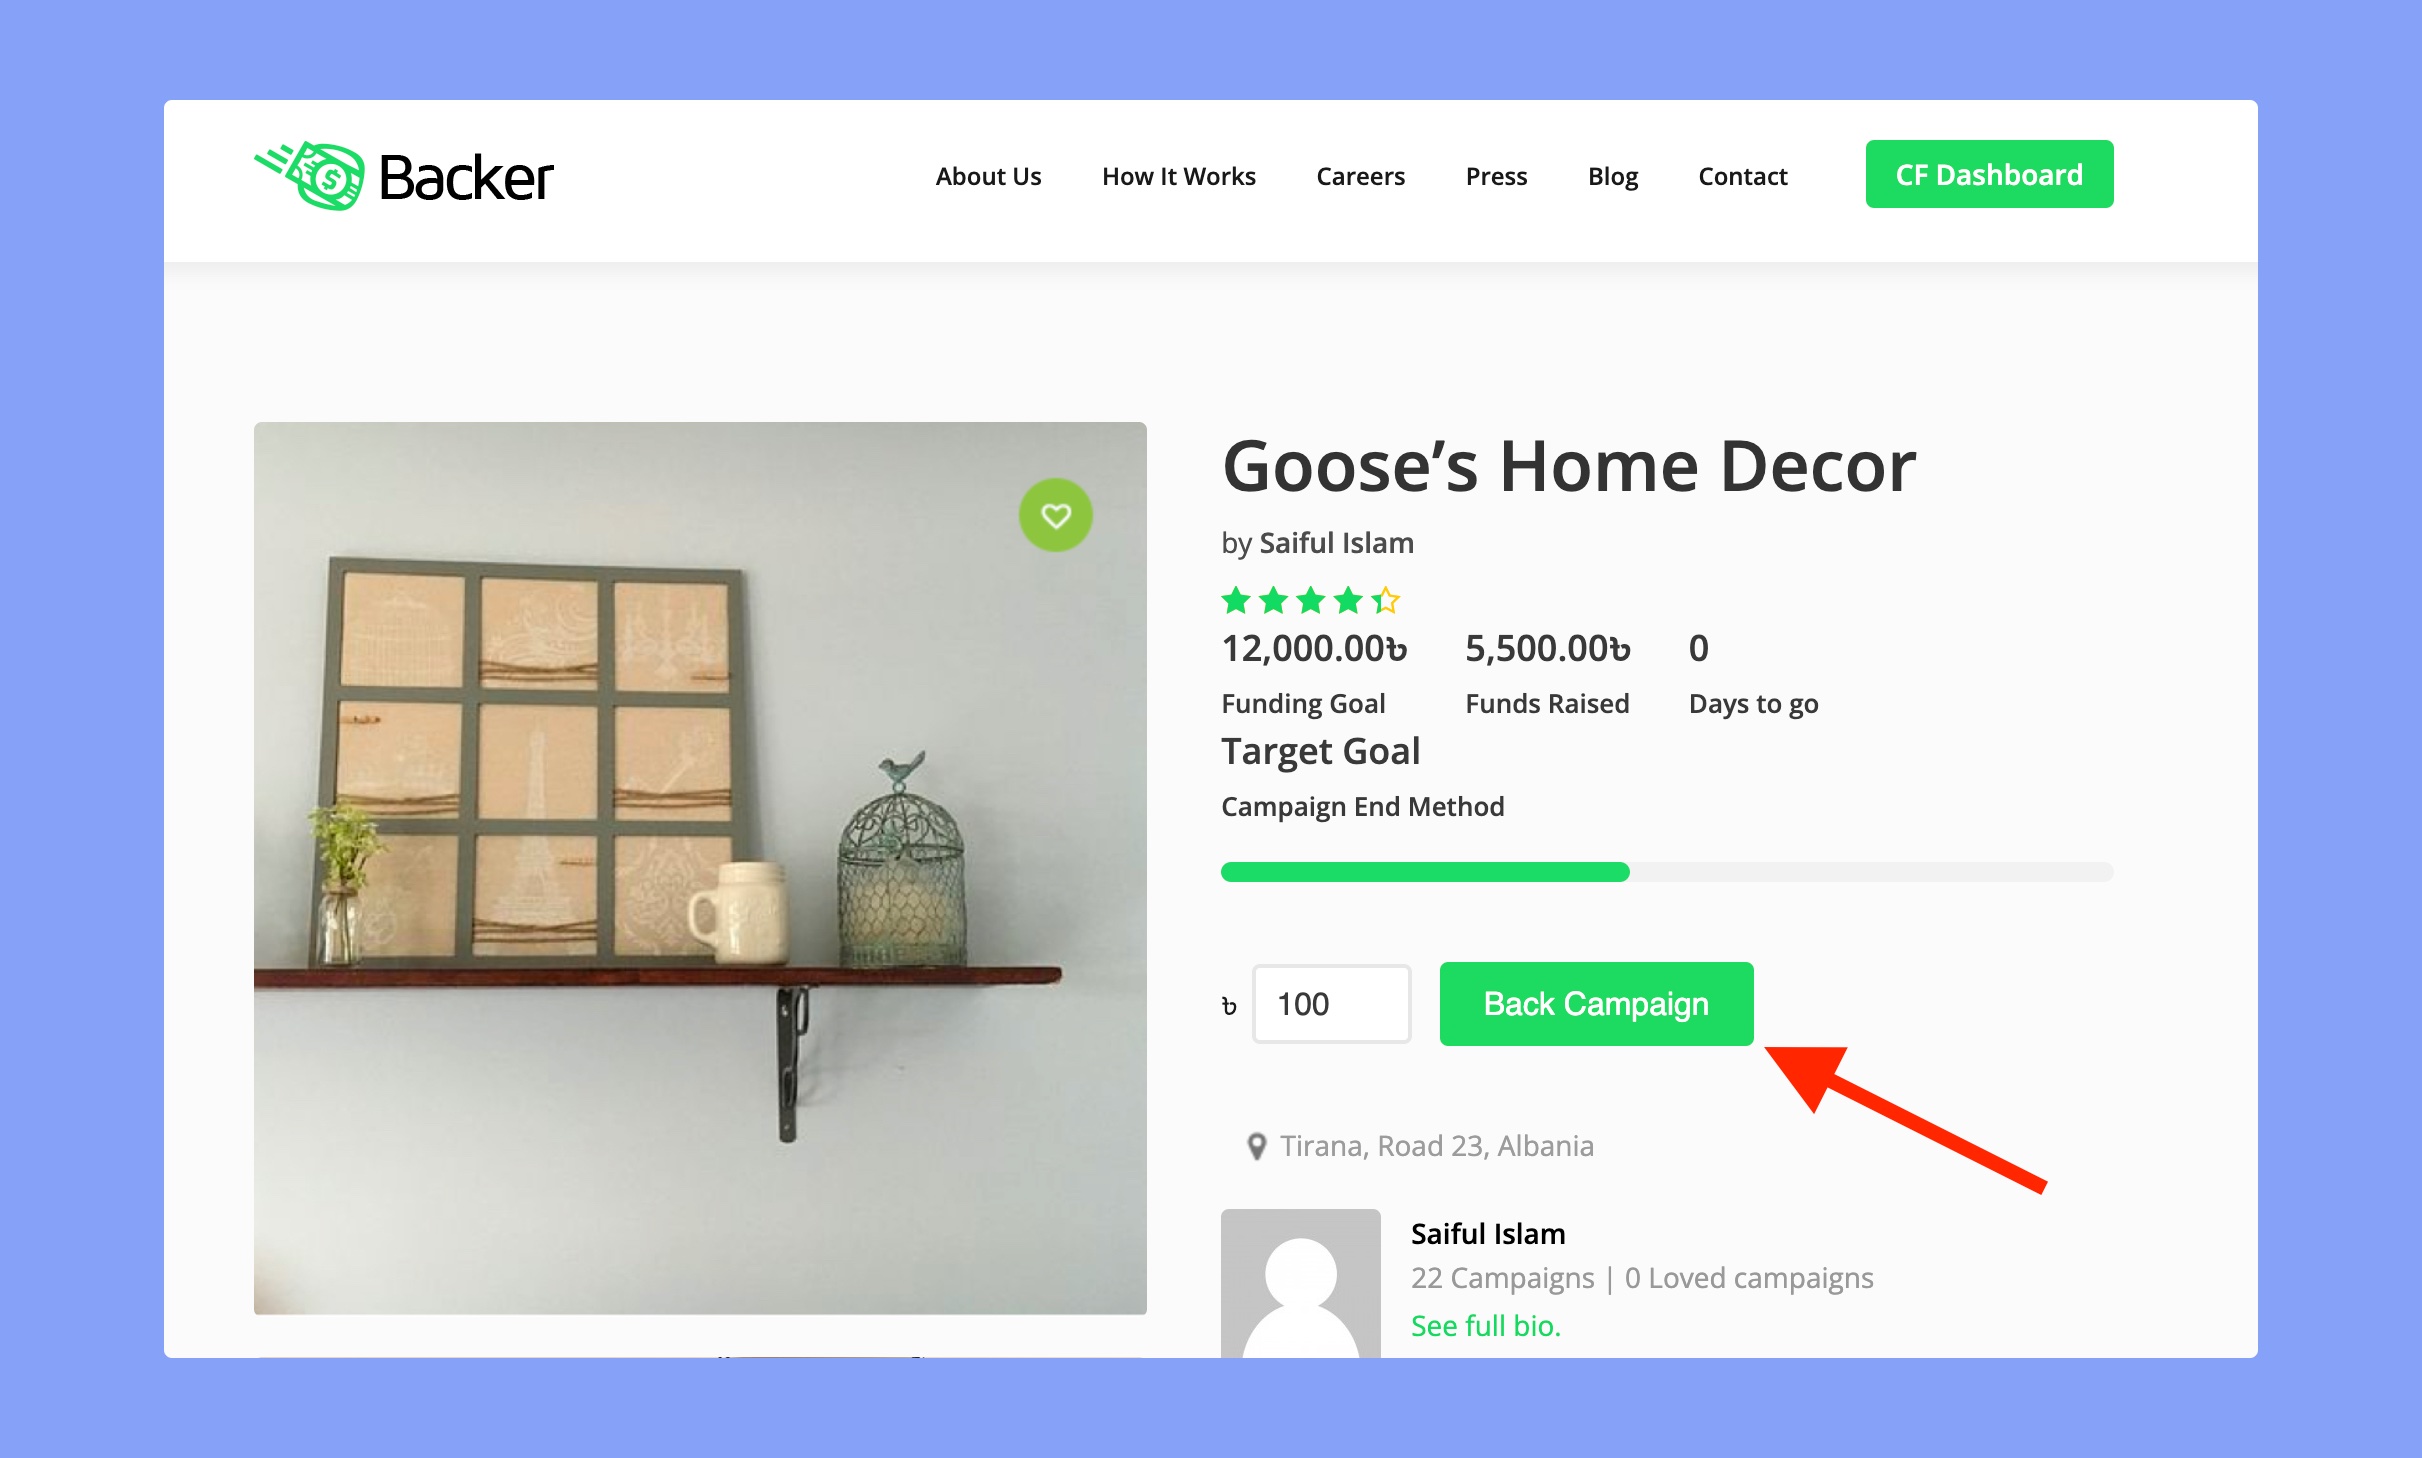
Task: Click the Back Campaign button
Action: pyautogui.click(x=1596, y=1004)
